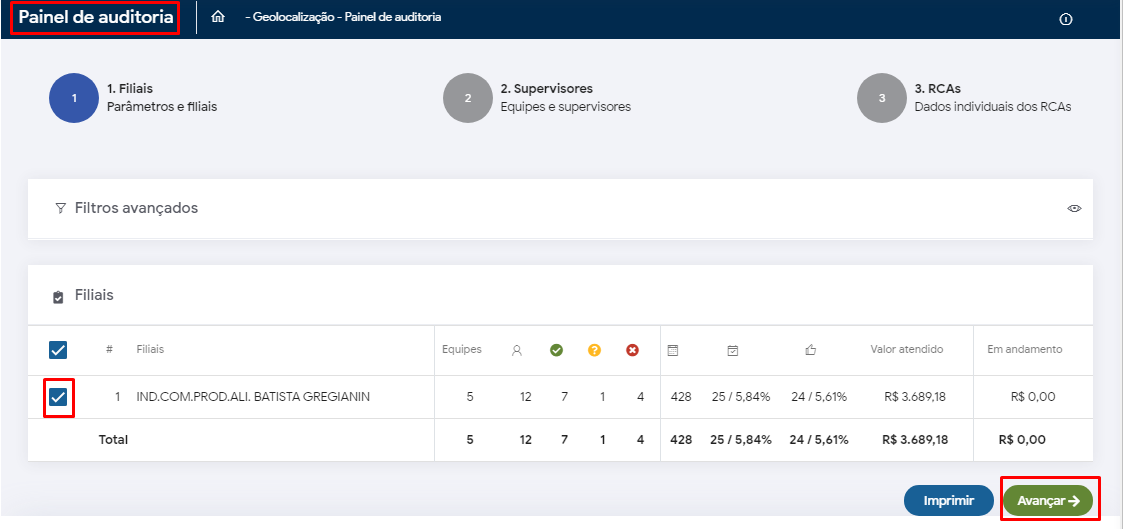1123x529 pixels.
Task: Click the thumbs-up column header icon
Action: point(811,350)
